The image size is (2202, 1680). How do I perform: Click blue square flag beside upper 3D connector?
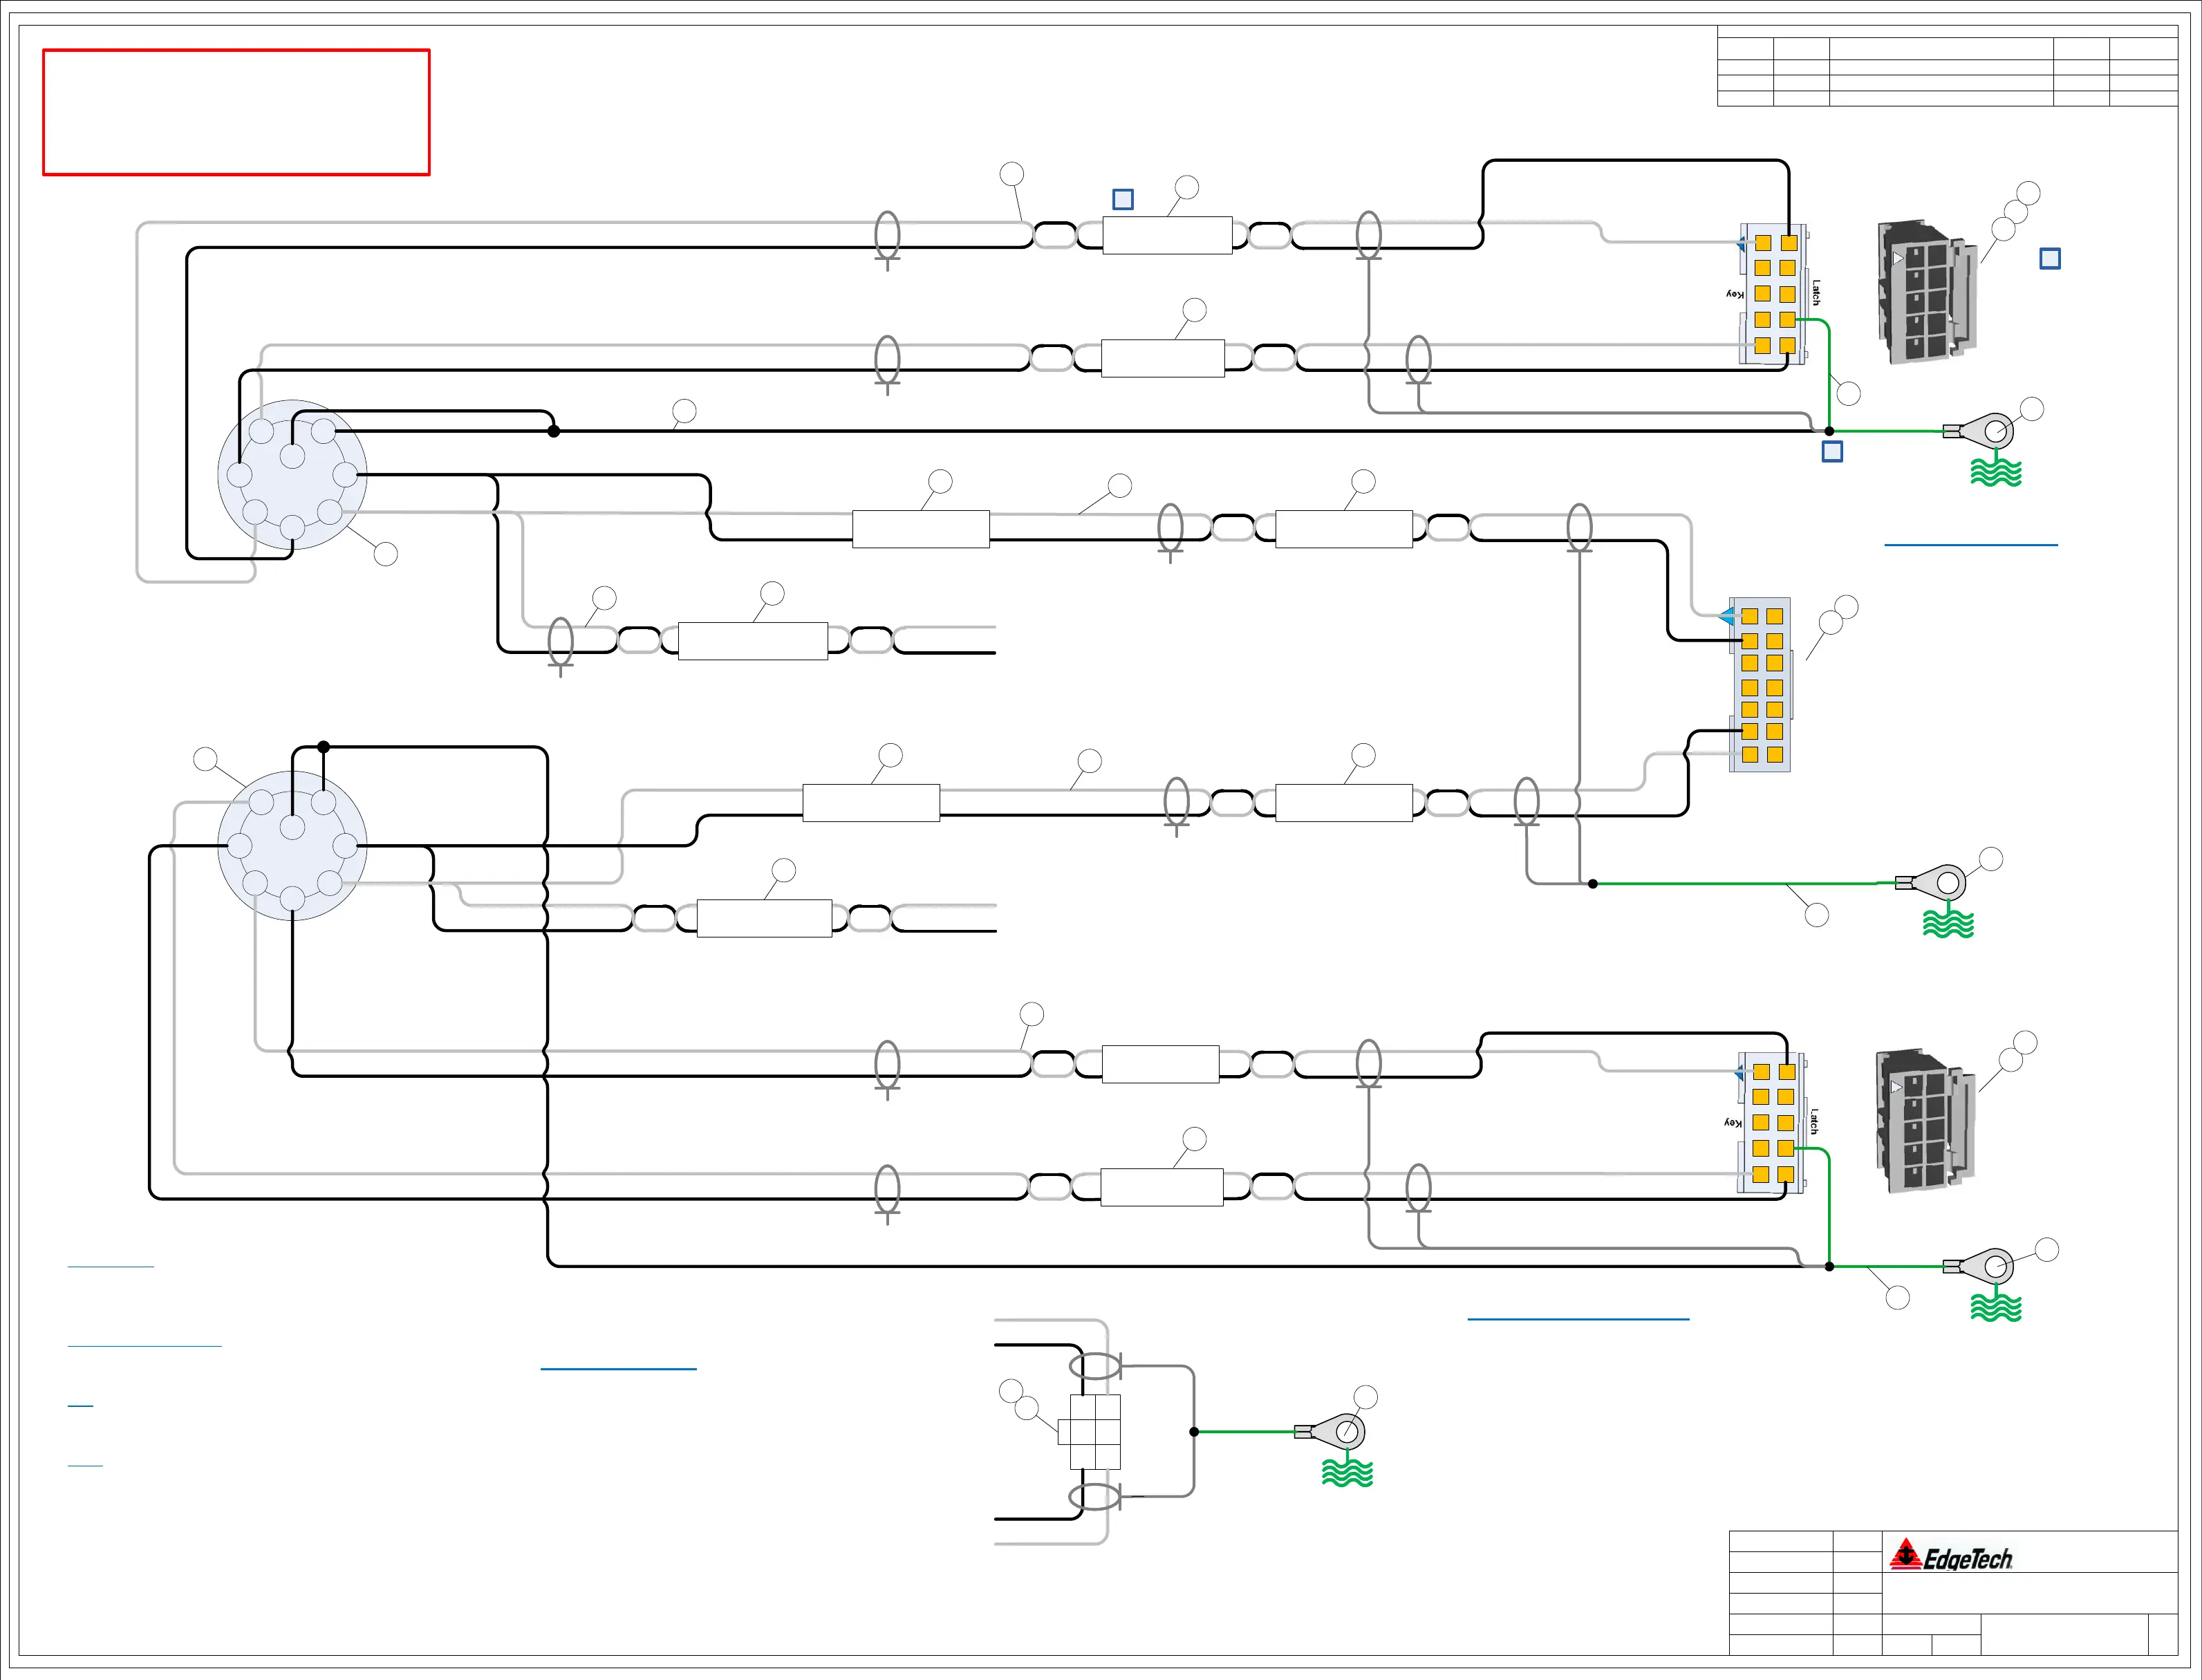pyautogui.click(x=2050, y=259)
